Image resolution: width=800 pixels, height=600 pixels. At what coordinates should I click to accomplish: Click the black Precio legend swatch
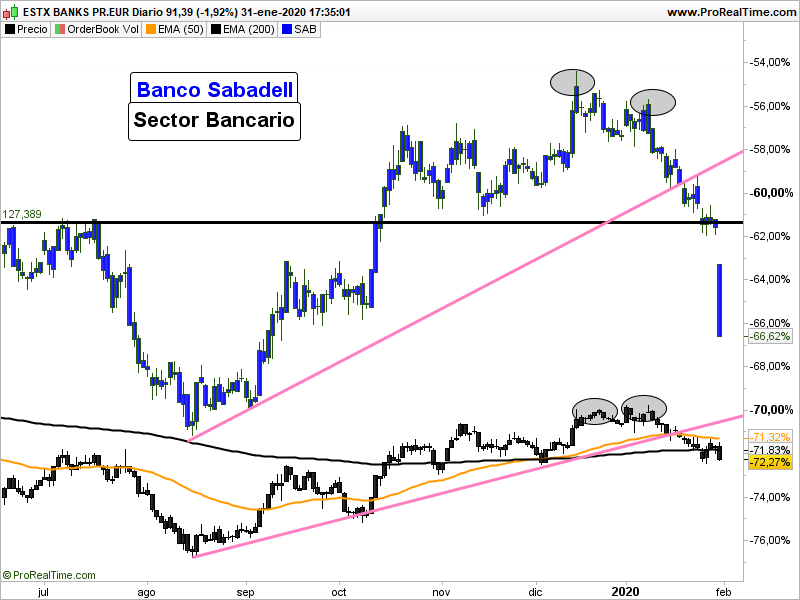[x=9, y=30]
